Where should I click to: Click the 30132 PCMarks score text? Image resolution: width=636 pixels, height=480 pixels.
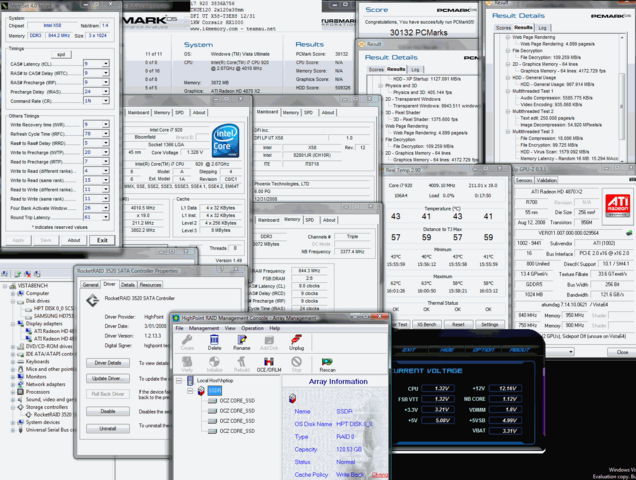point(419,32)
